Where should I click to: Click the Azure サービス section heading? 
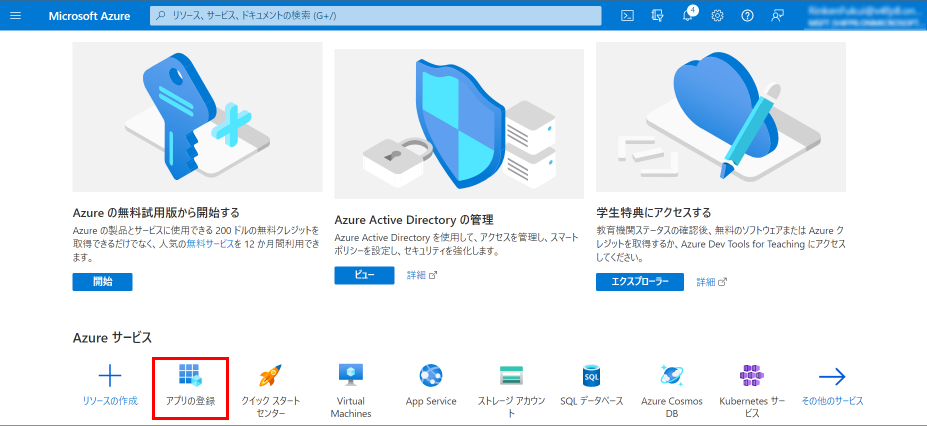(x=112, y=338)
